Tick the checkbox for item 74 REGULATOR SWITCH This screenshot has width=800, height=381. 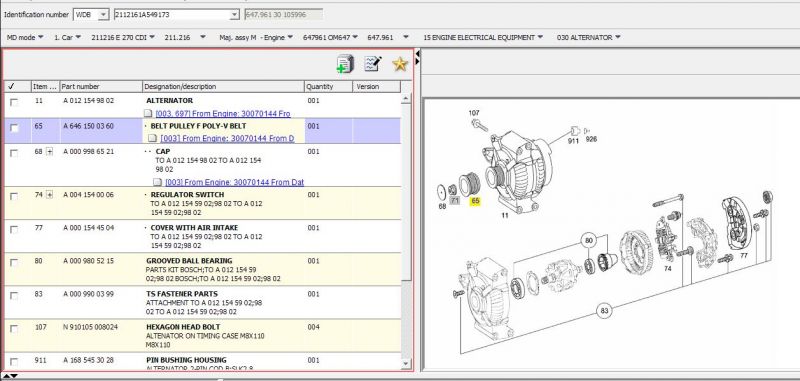(x=14, y=196)
